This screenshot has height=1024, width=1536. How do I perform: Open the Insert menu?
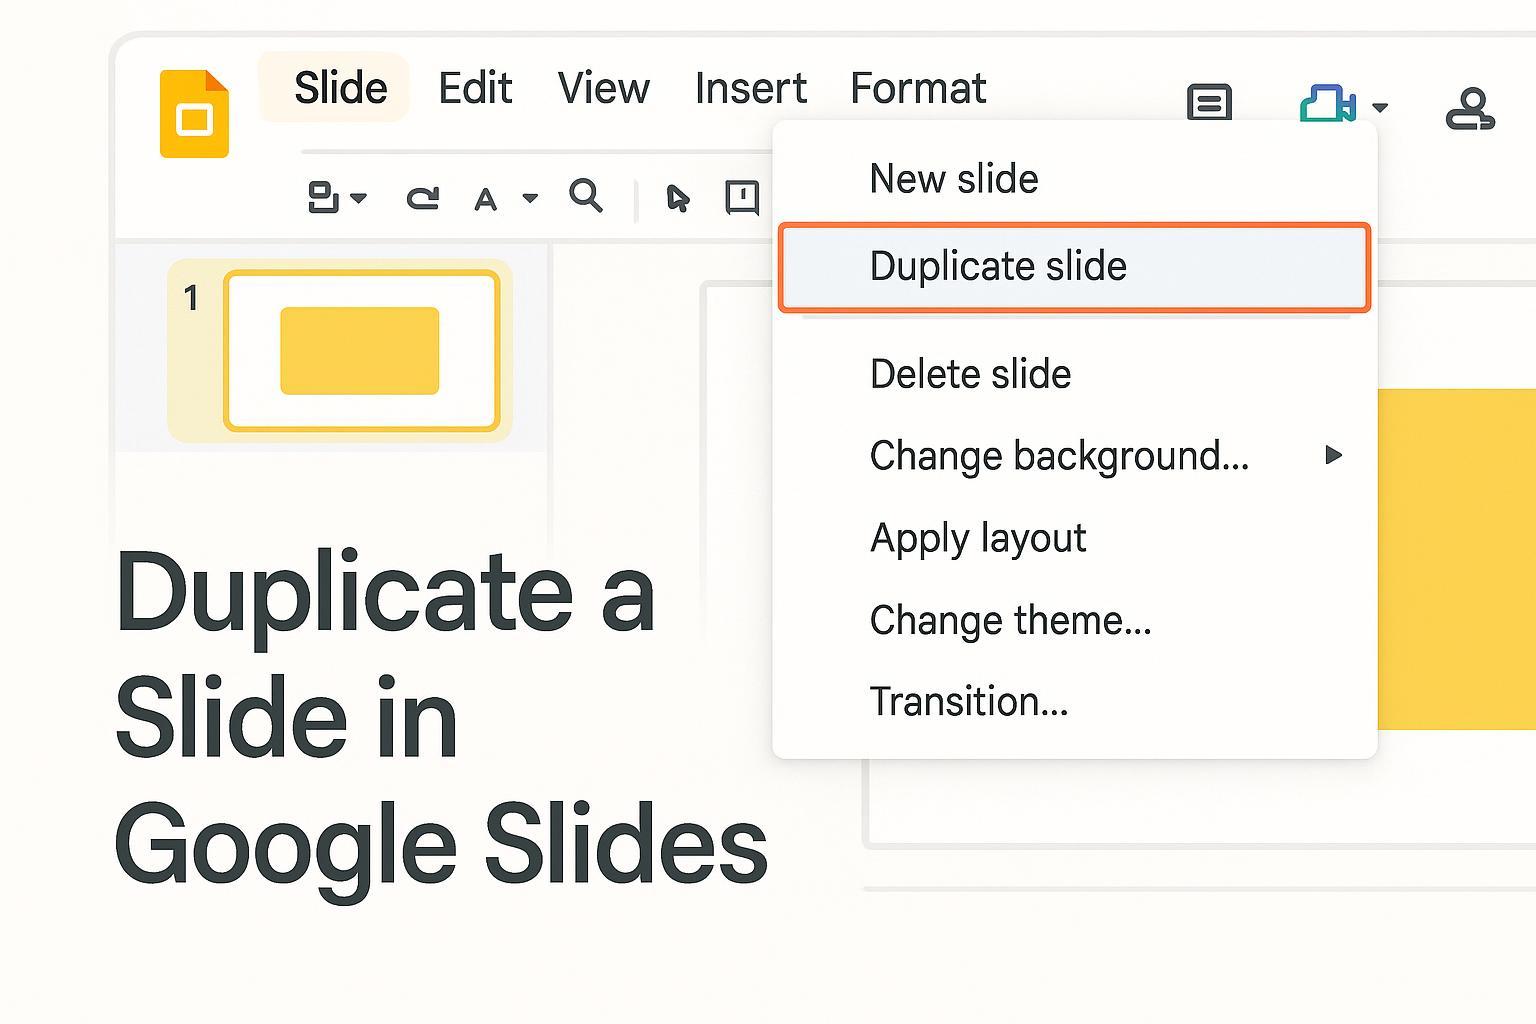[750, 88]
